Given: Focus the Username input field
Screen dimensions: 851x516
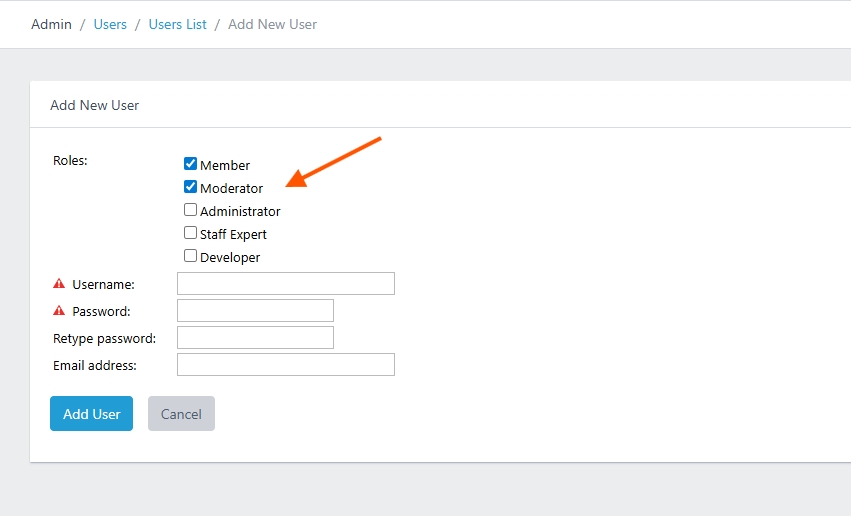Looking at the screenshot, I should pyautogui.click(x=286, y=284).
